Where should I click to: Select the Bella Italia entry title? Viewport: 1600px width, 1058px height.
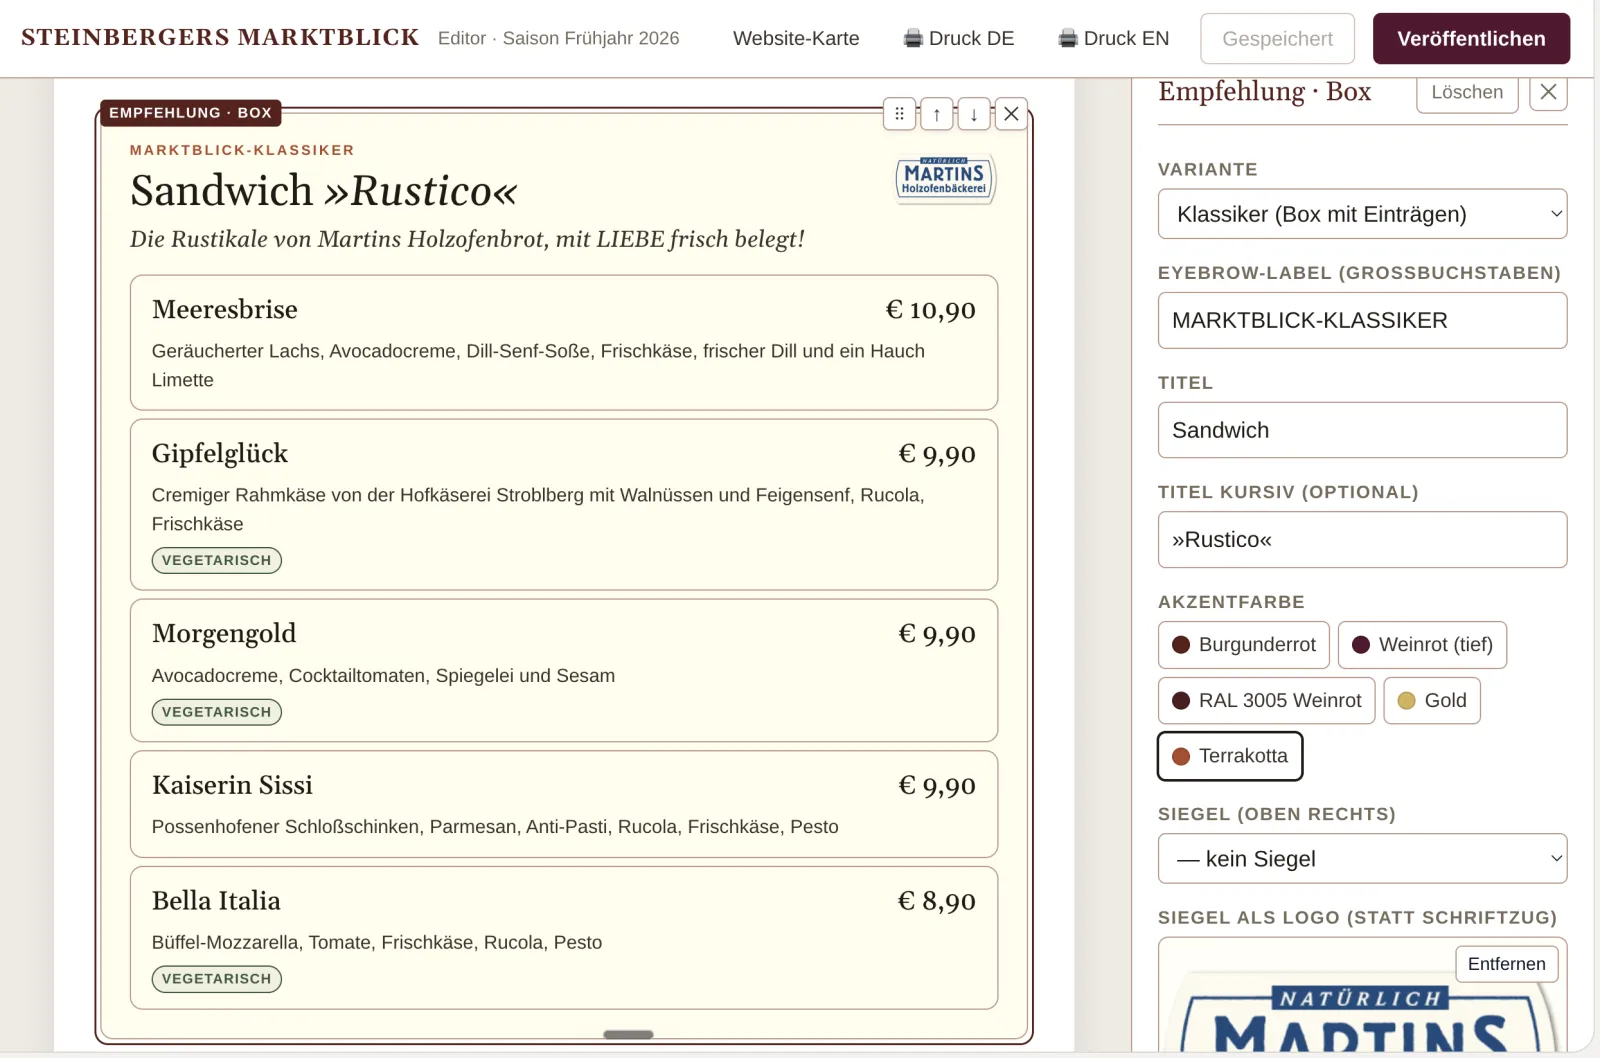[216, 901]
